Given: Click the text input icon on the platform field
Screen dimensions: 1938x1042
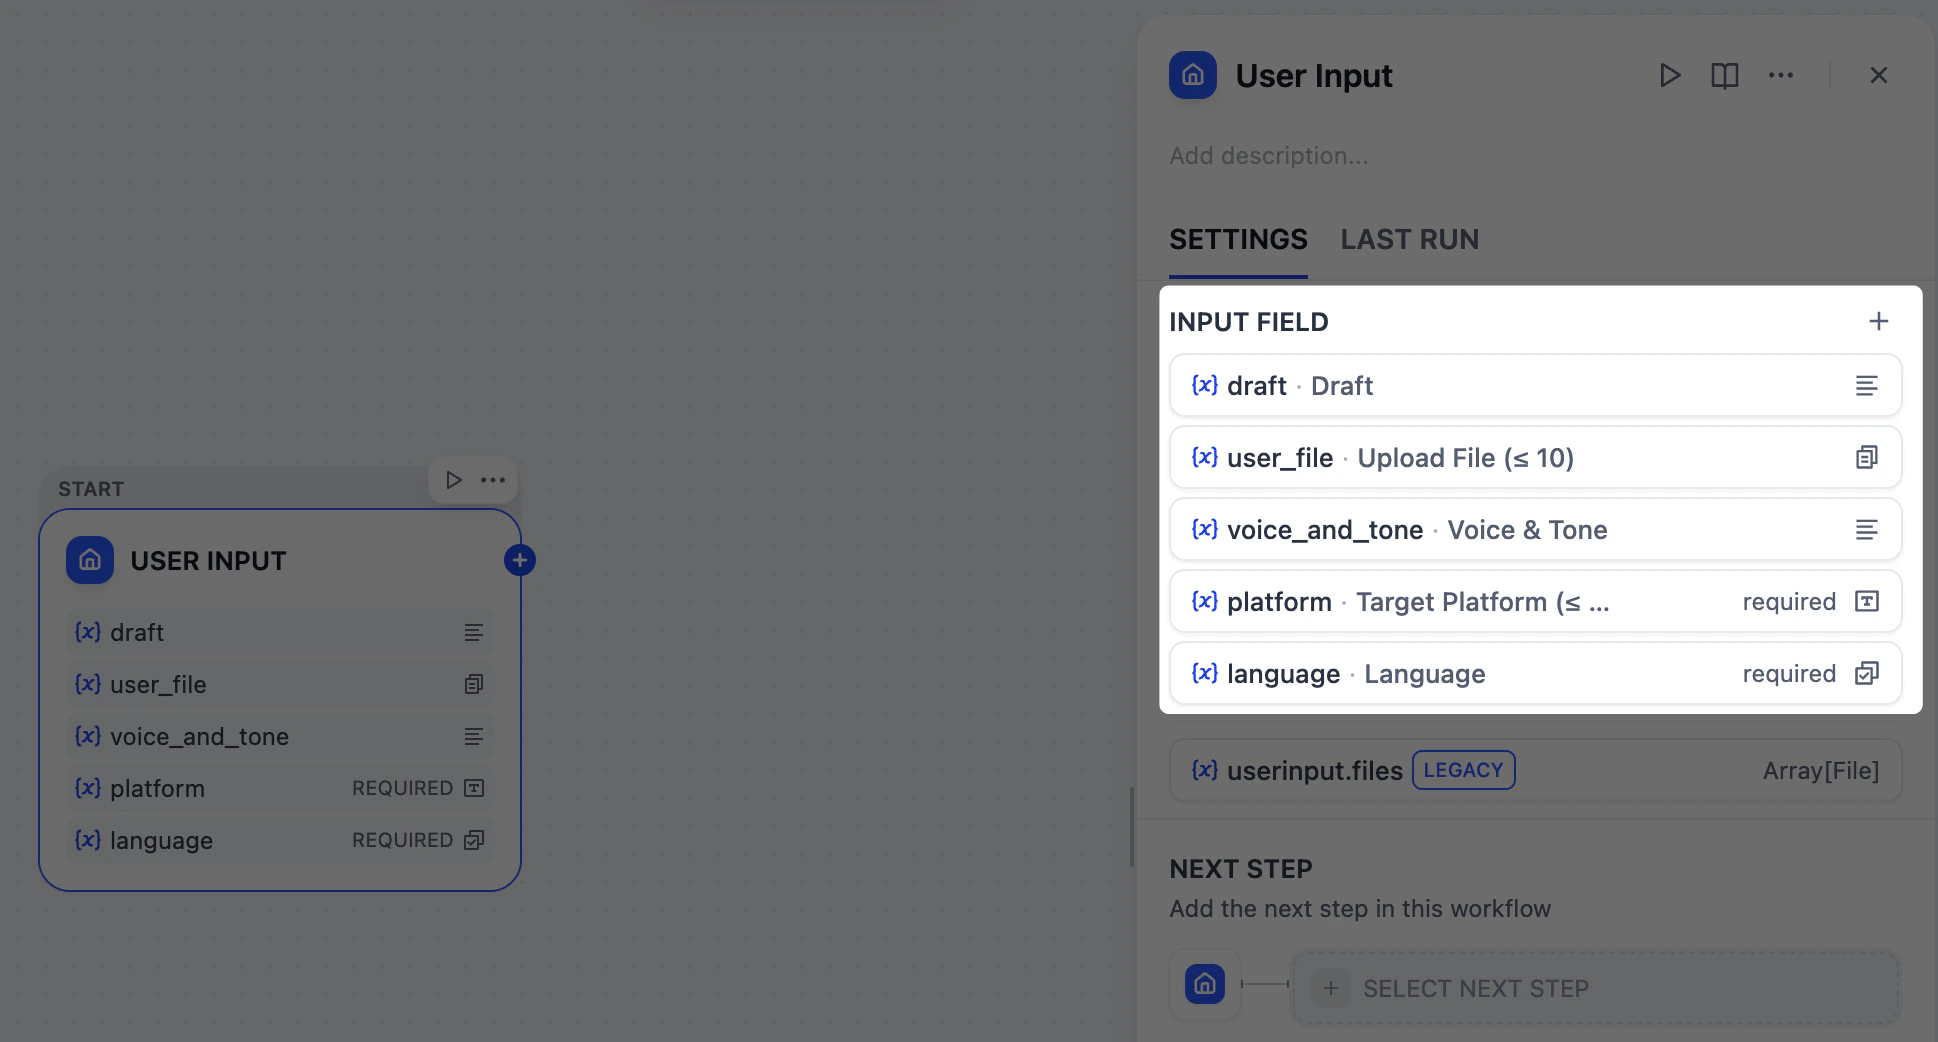Looking at the screenshot, I should [x=1866, y=601].
